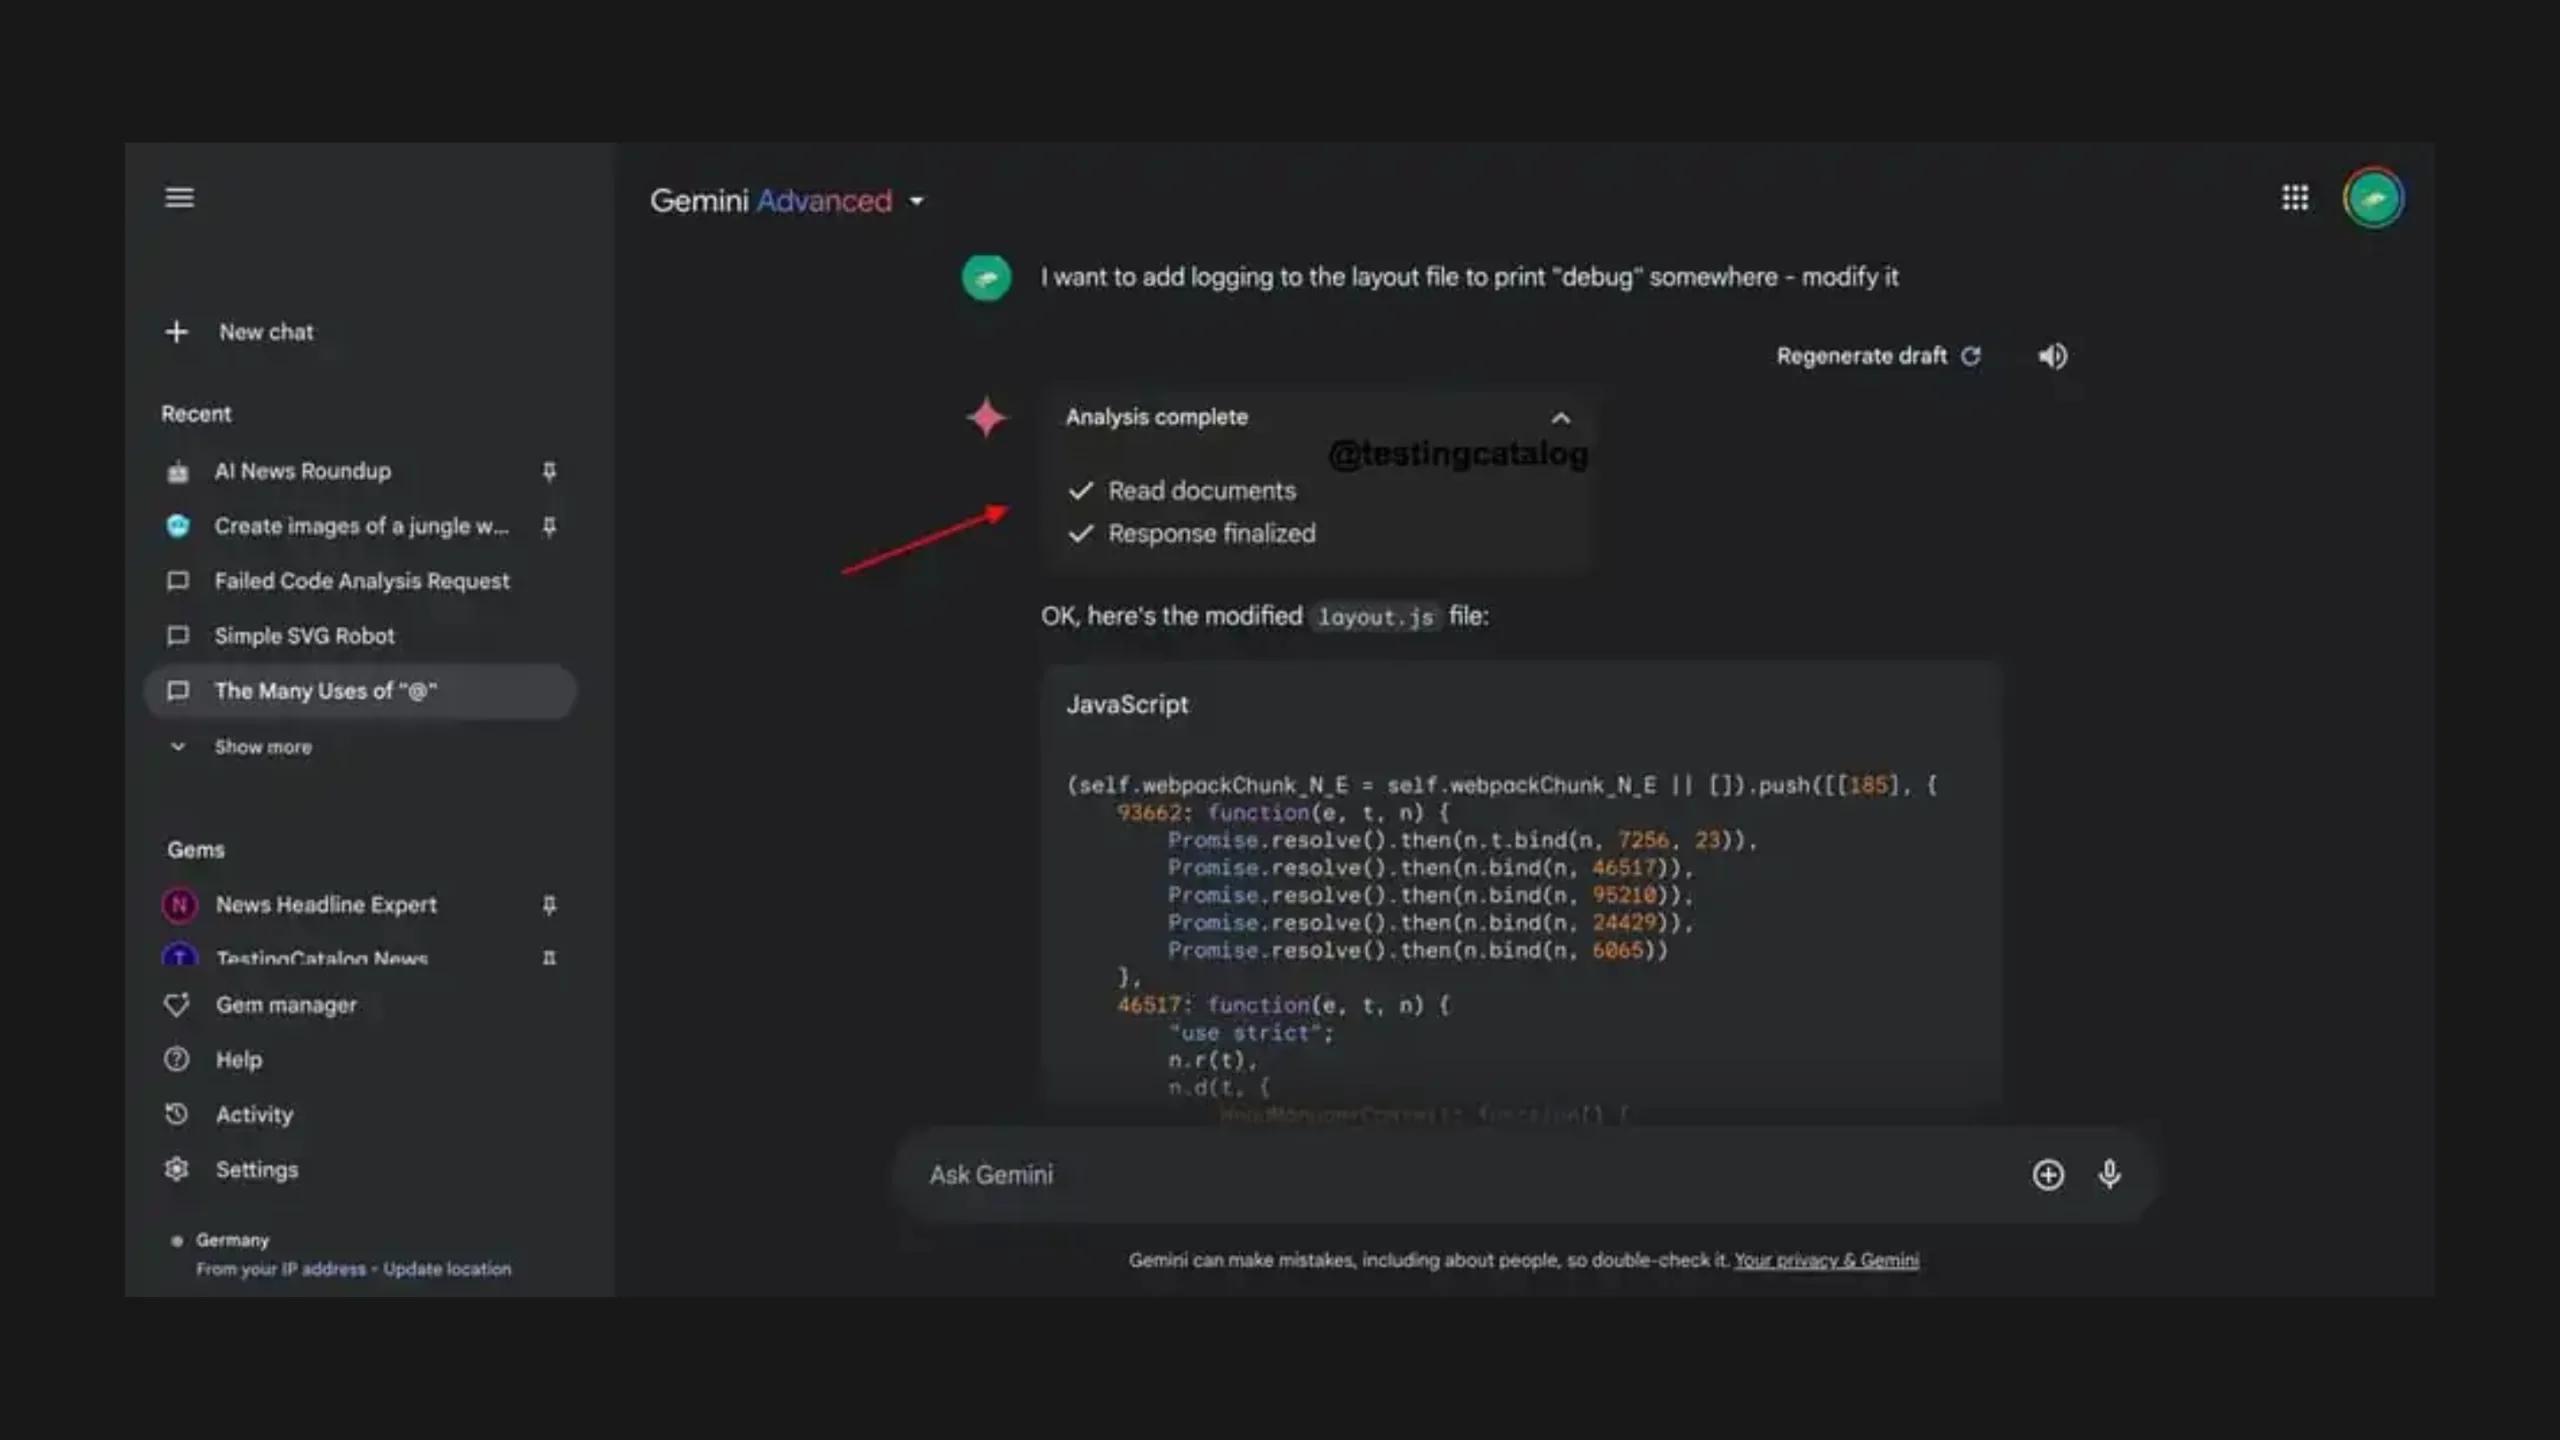The image size is (2560, 1440).
Task: Open the News Headline Expert gem
Action: 326,905
